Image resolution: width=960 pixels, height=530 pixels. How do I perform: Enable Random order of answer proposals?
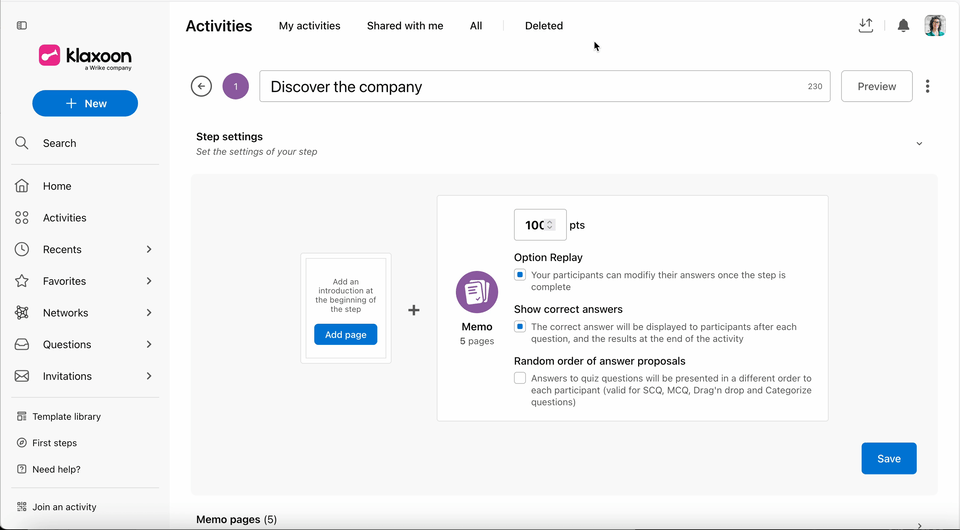[520, 378]
